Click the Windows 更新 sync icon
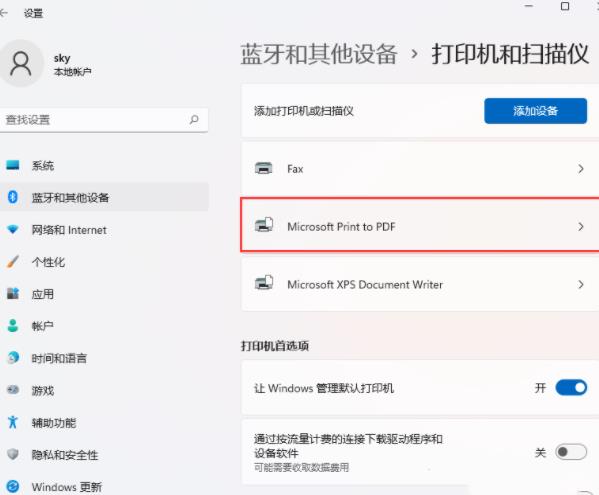This screenshot has height=495, width=599. coord(13,487)
